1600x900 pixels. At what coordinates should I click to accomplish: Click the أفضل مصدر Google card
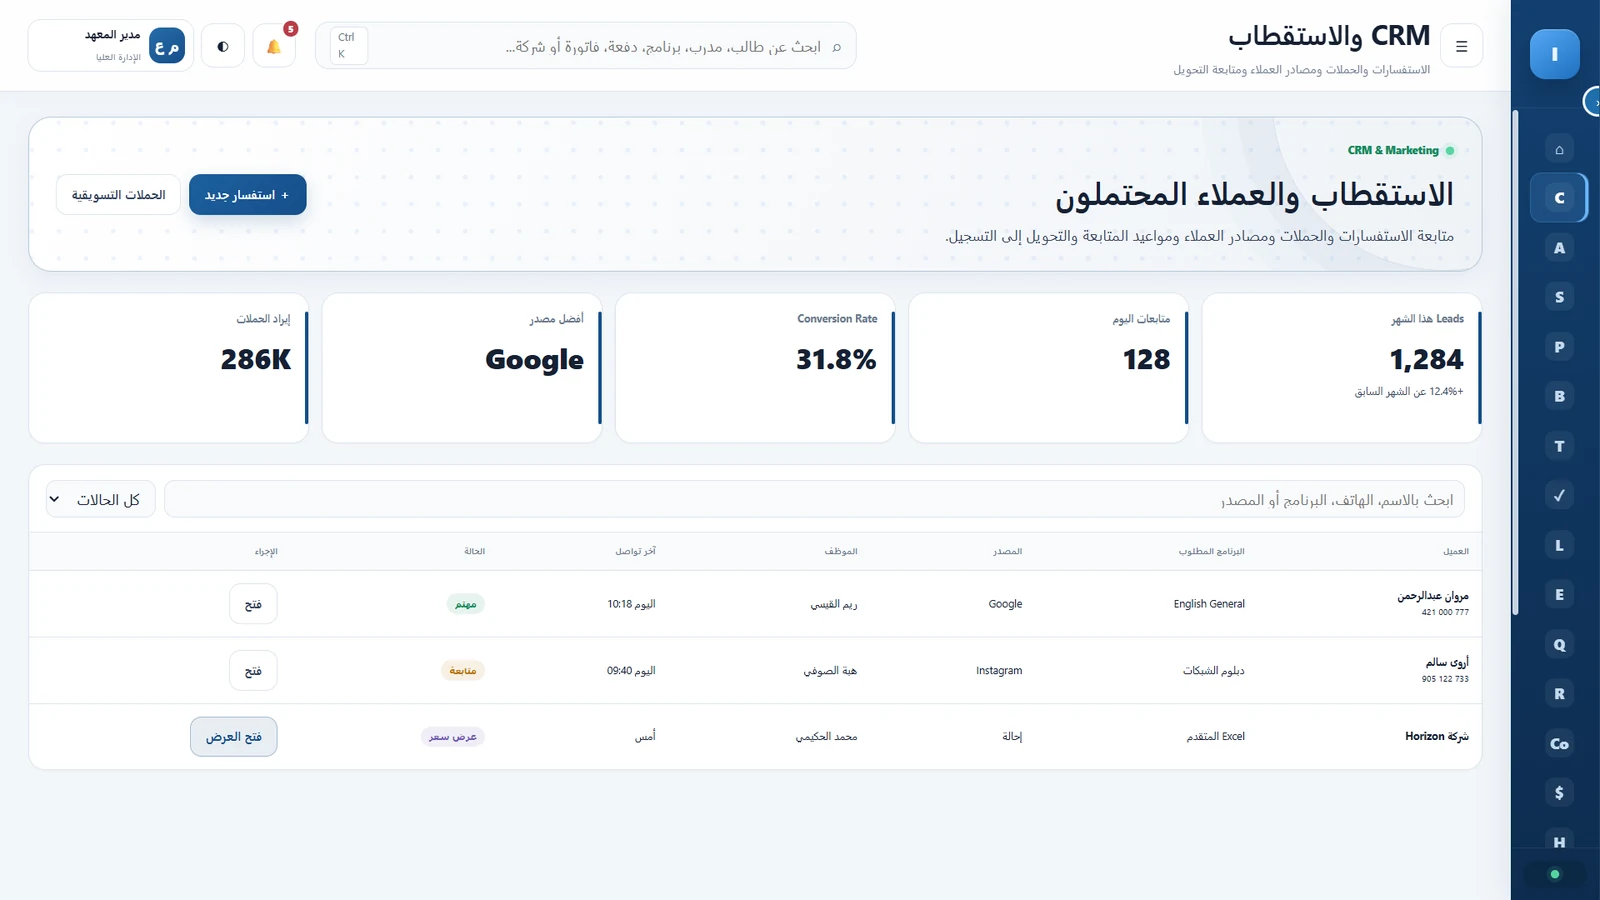tap(462, 368)
